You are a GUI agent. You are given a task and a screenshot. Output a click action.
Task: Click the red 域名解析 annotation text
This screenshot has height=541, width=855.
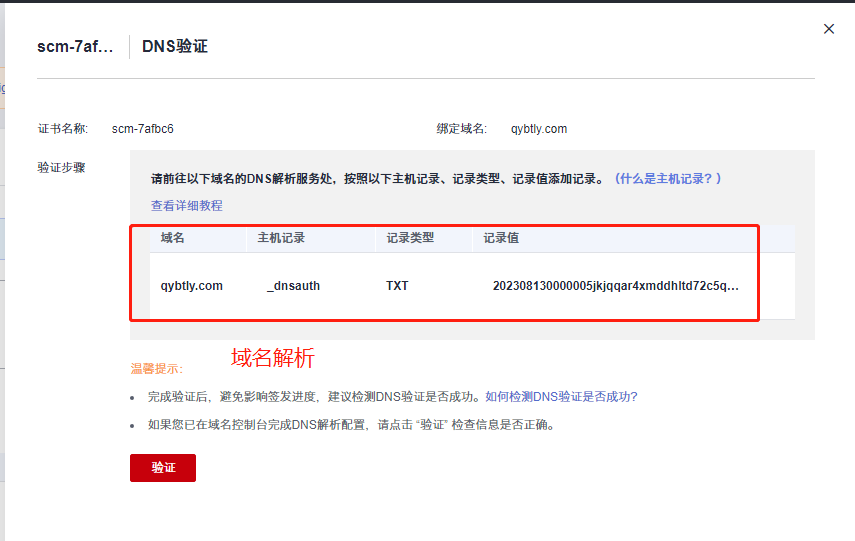pos(273,357)
